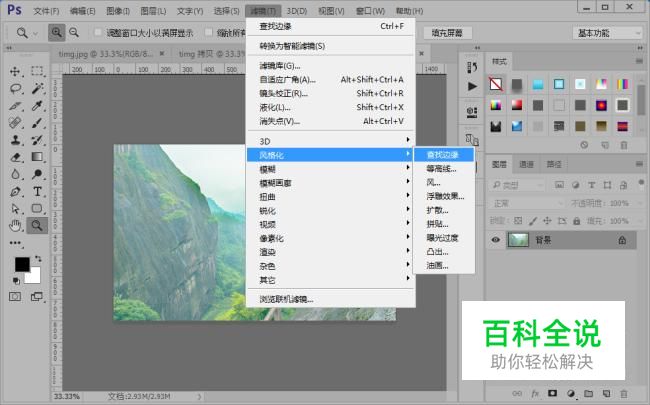Toggle zoom all windows checkbox
This screenshot has height=405, width=650.
coord(209,32)
